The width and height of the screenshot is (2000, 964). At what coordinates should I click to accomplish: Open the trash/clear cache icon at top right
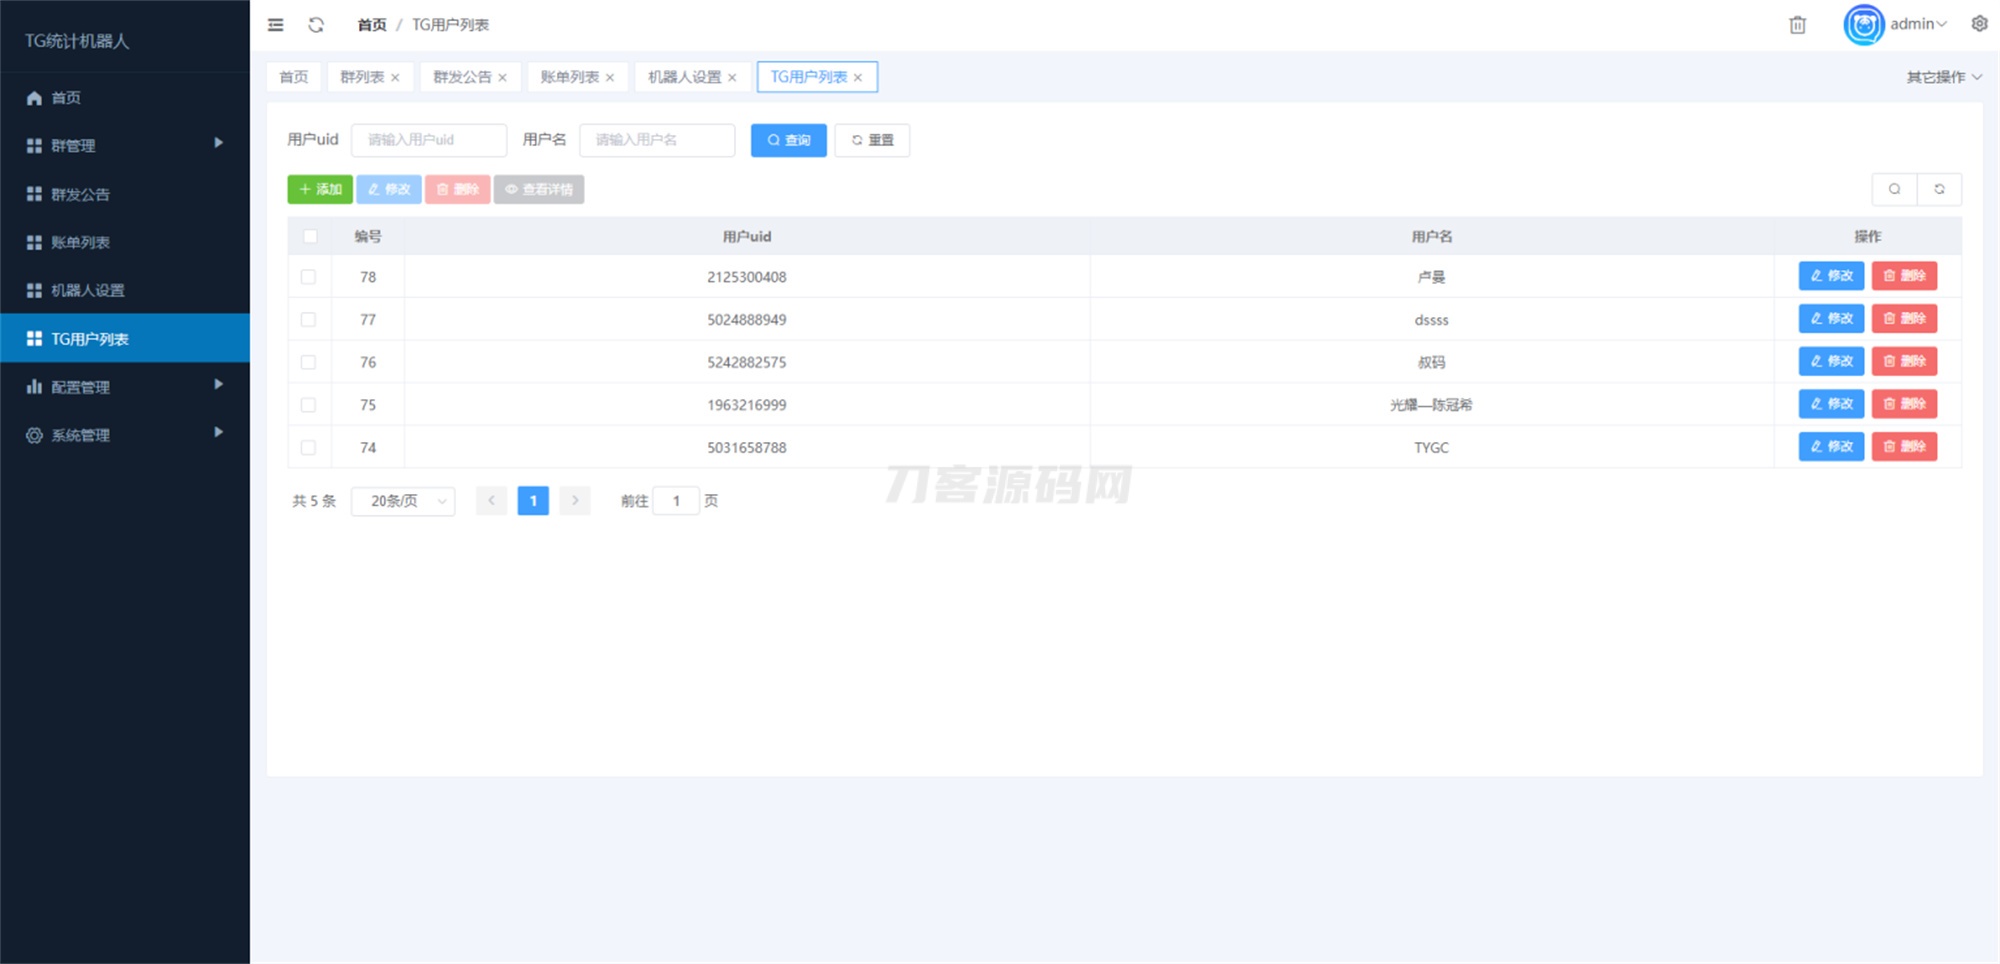click(1797, 24)
